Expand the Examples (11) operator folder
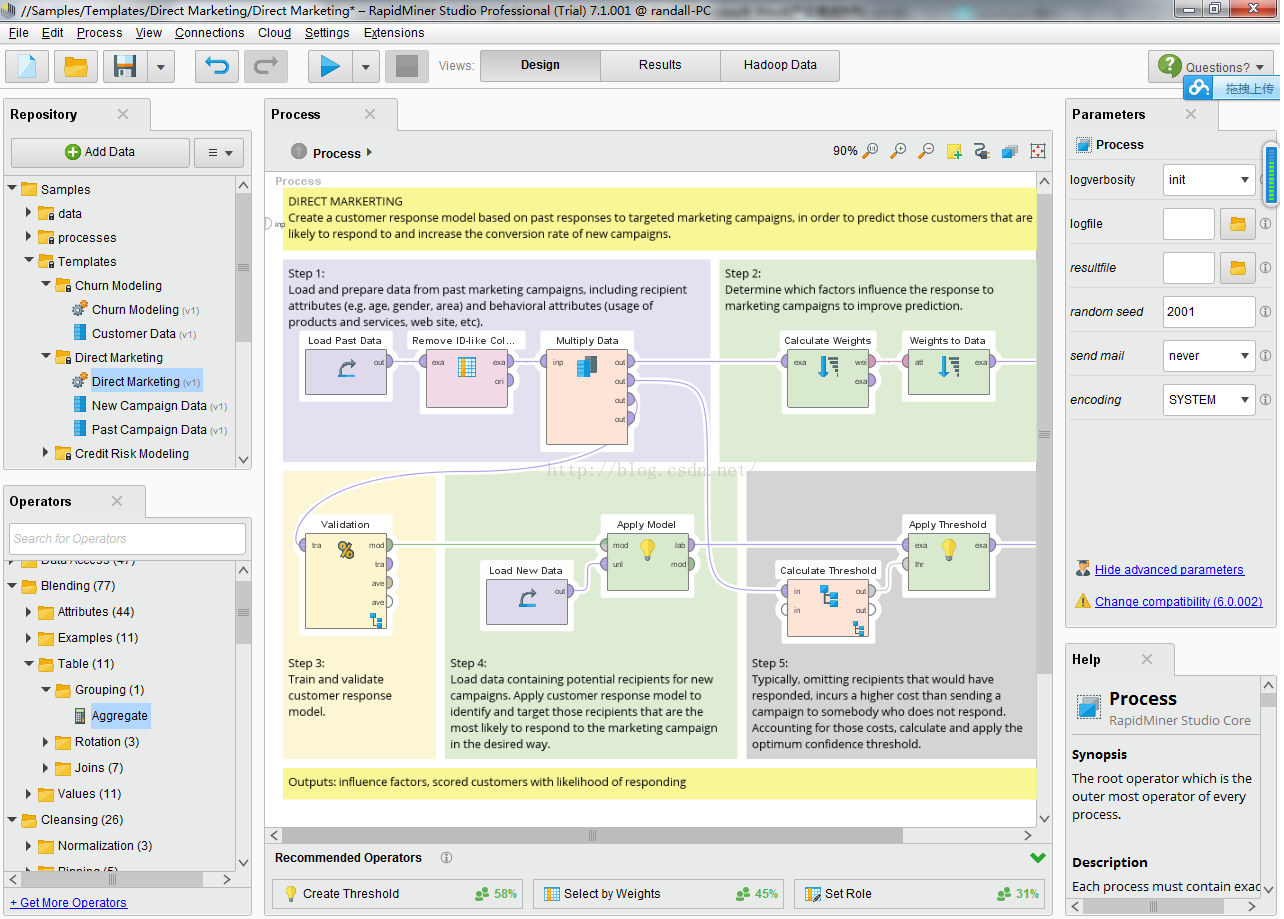 pos(29,637)
